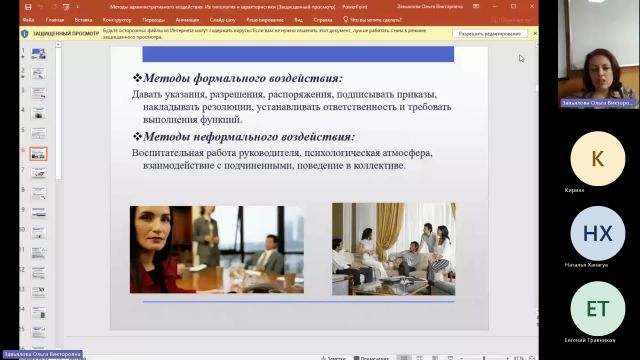Viewport: 640px width, 360px height.
Task: Toggle the Примечания comments button in status bar
Action: 371,358
